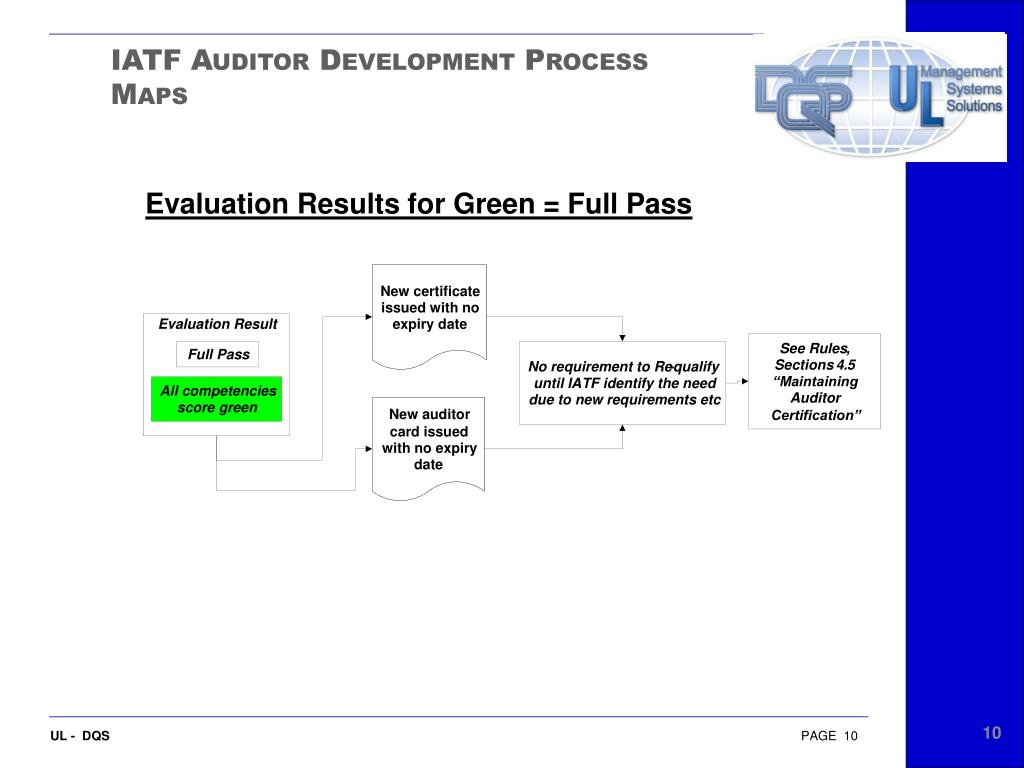The width and height of the screenshot is (1024, 768).
Task: Click the 'PAGE 10' footer label
Action: coord(829,736)
